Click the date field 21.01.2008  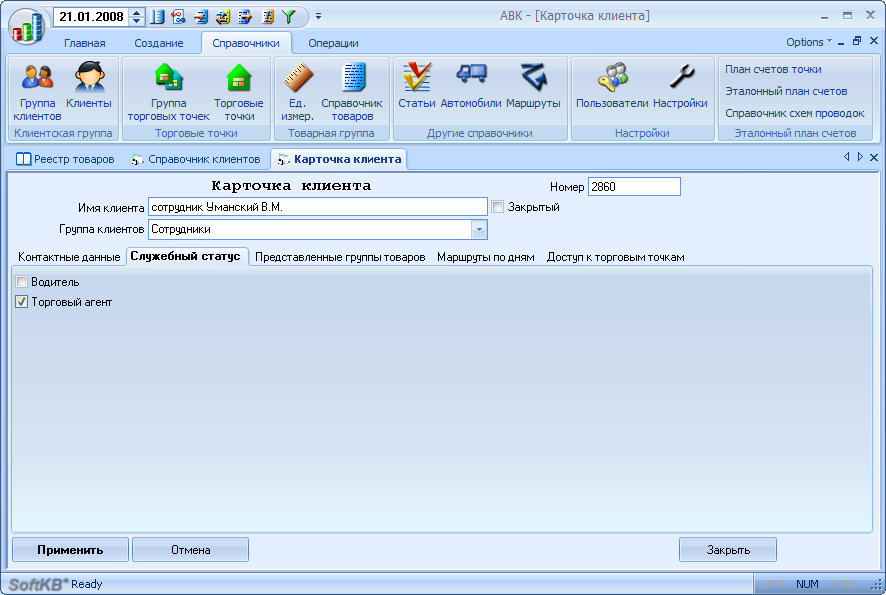(92, 17)
